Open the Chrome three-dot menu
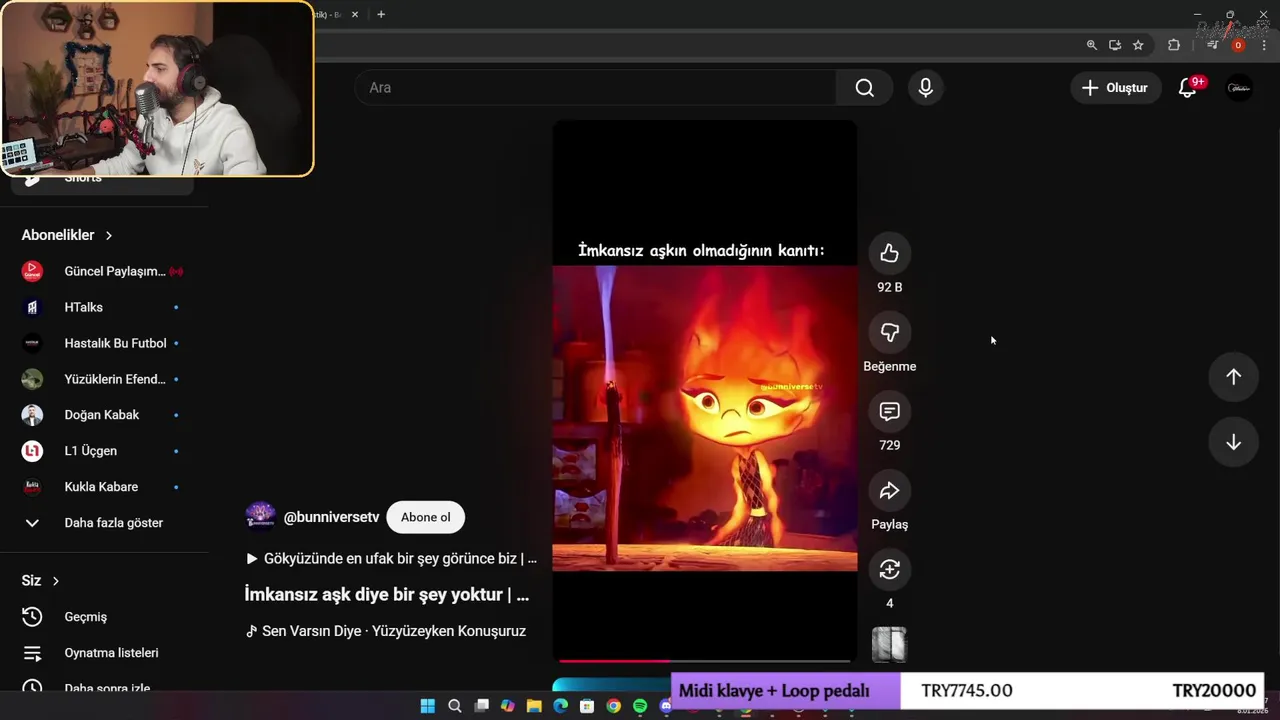Screen dimensions: 1280x720 pyautogui.click(x=1264, y=45)
